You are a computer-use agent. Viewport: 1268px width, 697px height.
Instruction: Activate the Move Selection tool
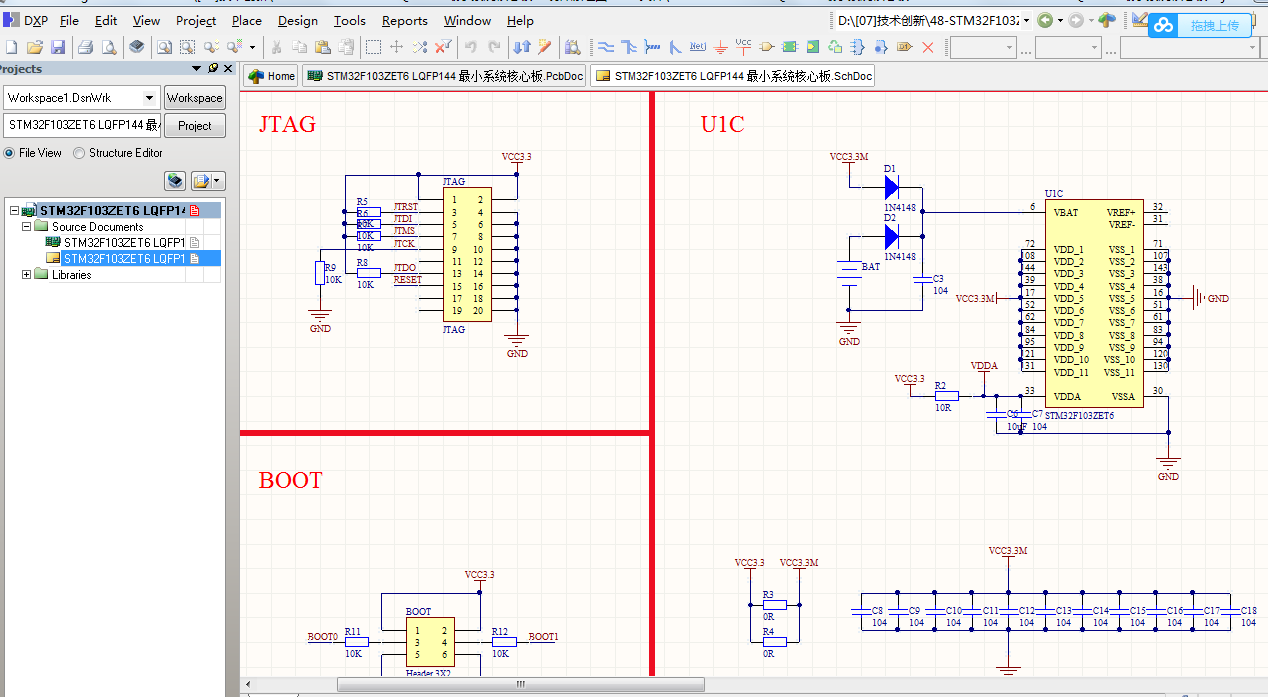point(396,47)
